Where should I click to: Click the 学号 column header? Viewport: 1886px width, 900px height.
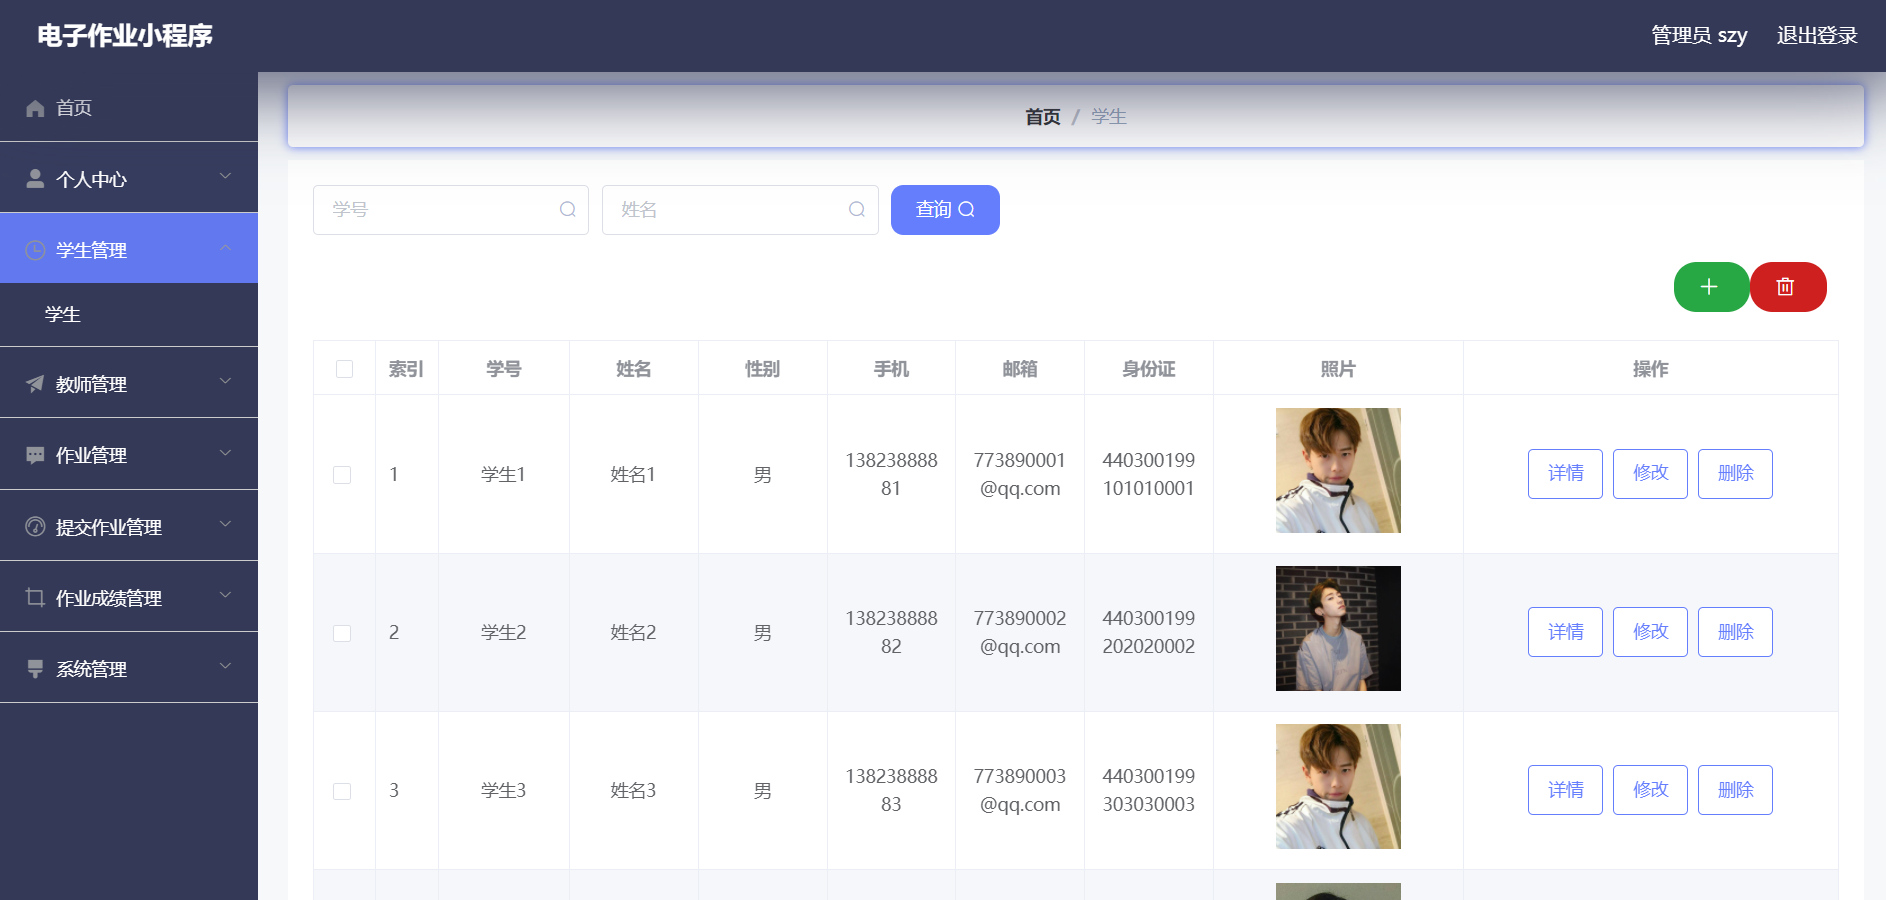504,369
